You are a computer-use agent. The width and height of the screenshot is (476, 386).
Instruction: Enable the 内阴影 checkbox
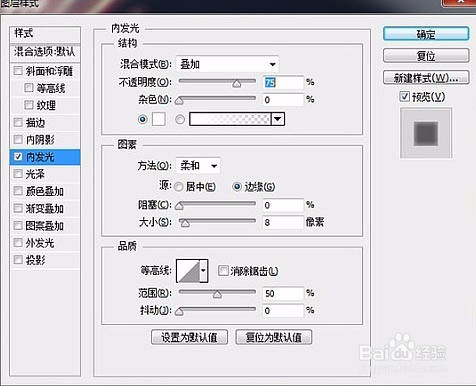(18, 139)
